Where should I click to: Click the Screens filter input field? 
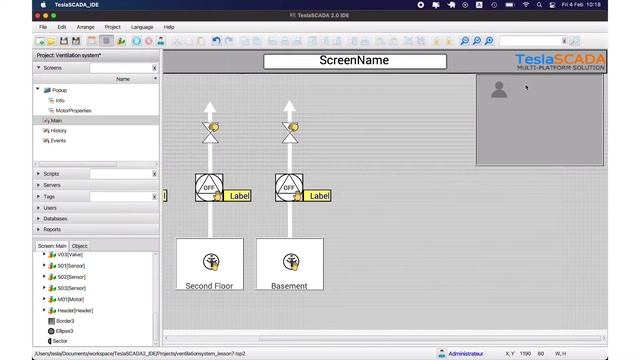121,68
